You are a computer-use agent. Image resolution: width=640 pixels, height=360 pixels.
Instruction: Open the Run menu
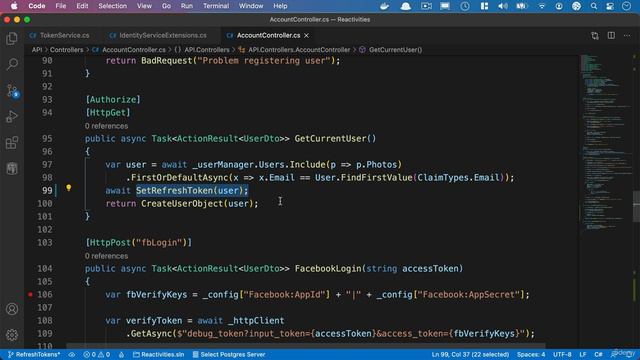[187, 6]
